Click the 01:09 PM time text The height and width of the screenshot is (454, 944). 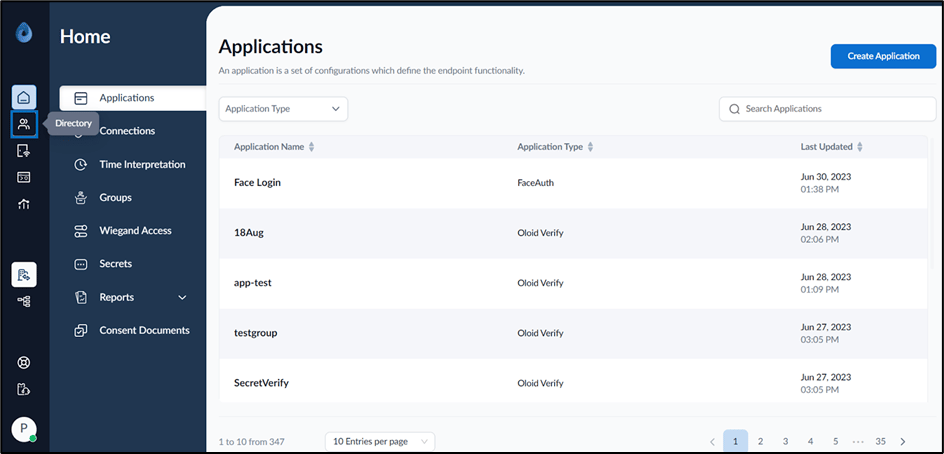(819, 290)
